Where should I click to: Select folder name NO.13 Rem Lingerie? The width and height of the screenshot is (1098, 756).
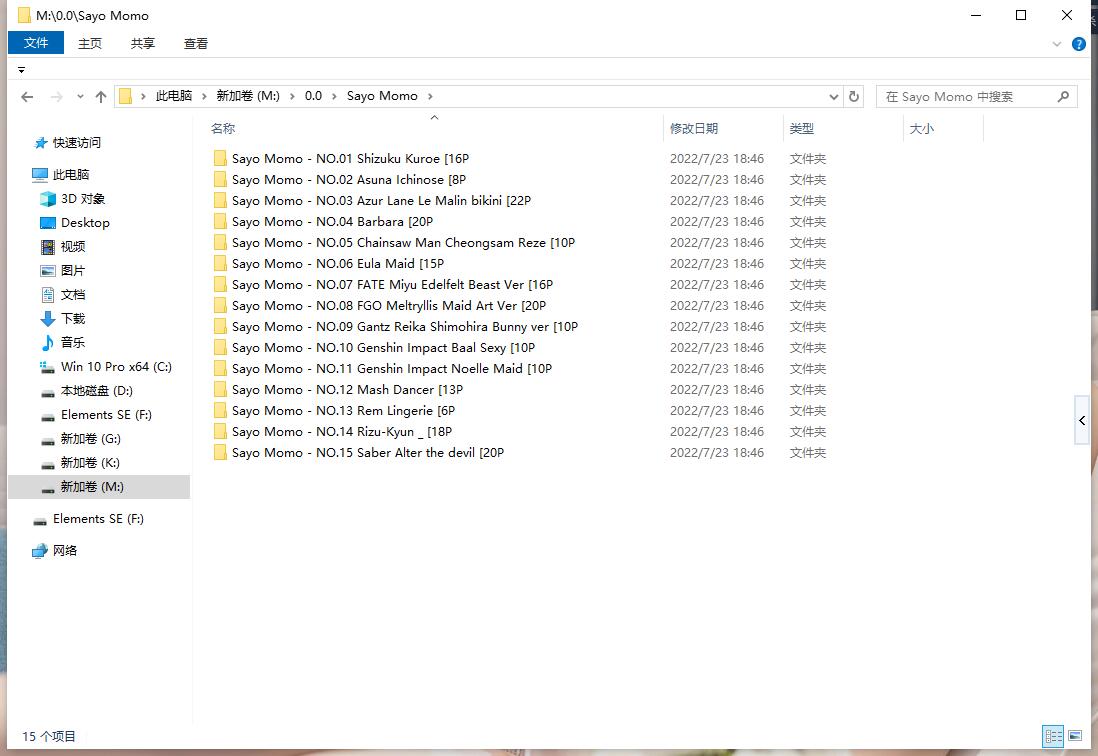[x=343, y=410]
